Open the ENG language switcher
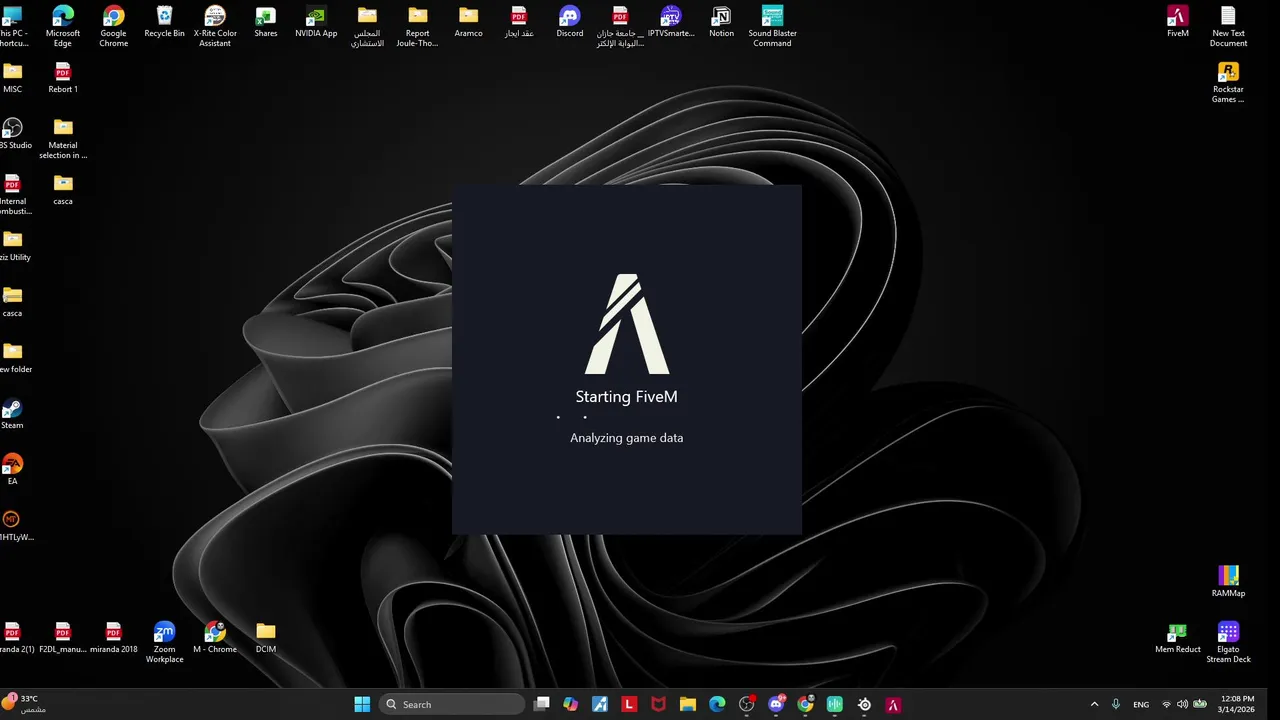The image size is (1280, 720). click(x=1141, y=704)
